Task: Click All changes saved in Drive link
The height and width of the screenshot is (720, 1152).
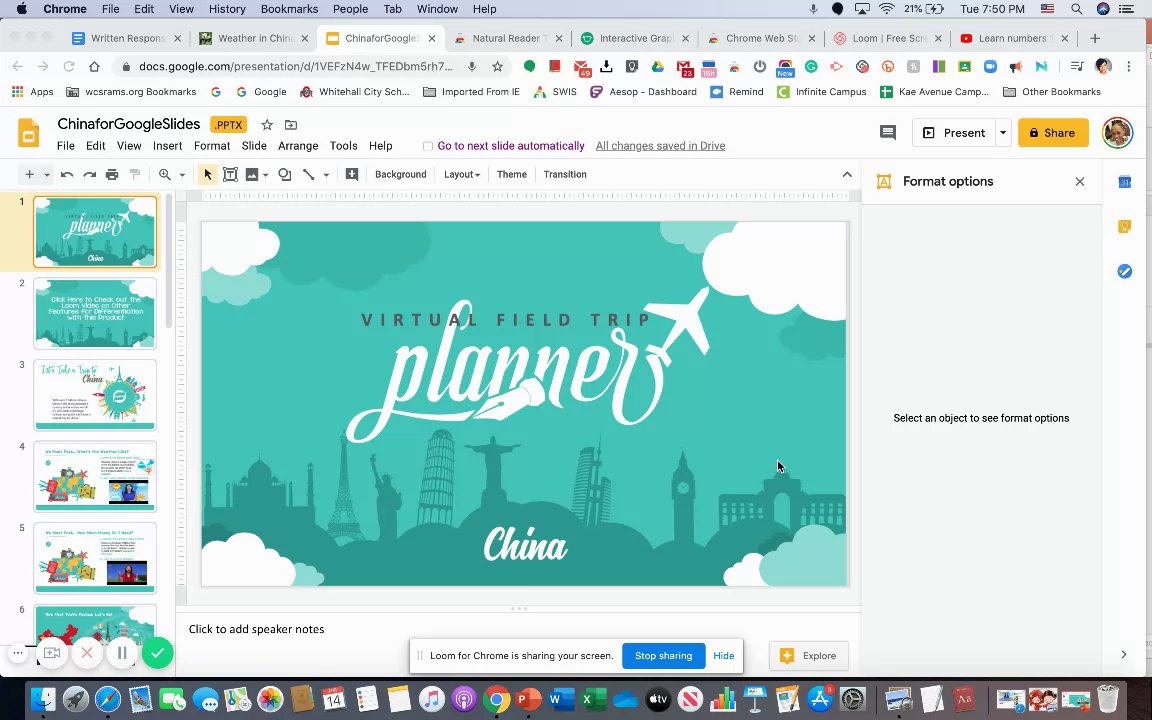Action: tap(660, 145)
